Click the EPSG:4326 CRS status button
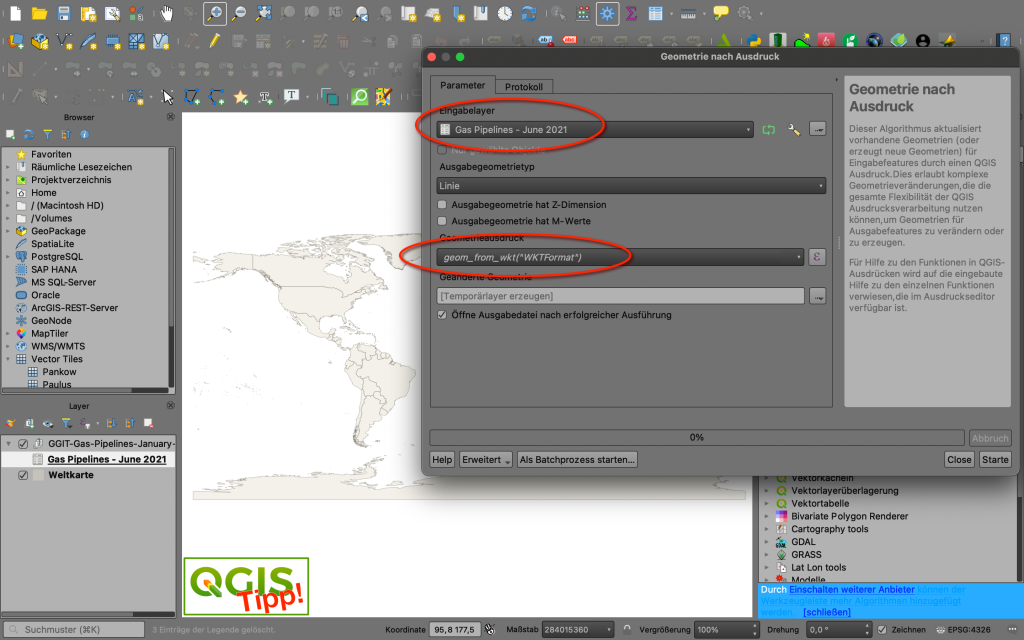 pos(963,630)
